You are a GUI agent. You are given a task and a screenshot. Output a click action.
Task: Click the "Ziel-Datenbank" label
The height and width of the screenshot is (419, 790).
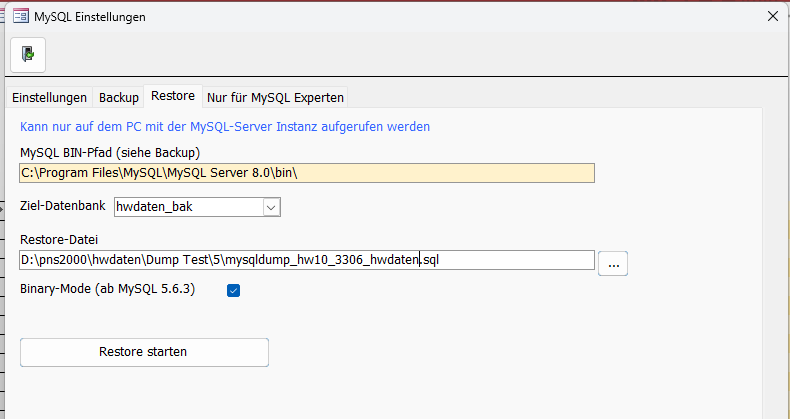coord(63,205)
